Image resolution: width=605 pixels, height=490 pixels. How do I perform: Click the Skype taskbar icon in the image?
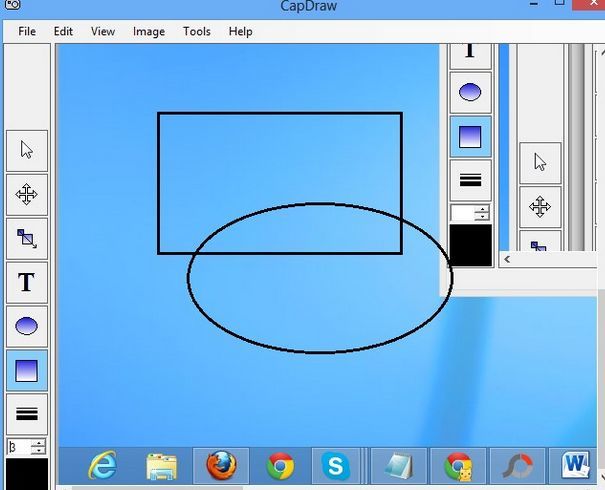pyautogui.click(x=335, y=466)
